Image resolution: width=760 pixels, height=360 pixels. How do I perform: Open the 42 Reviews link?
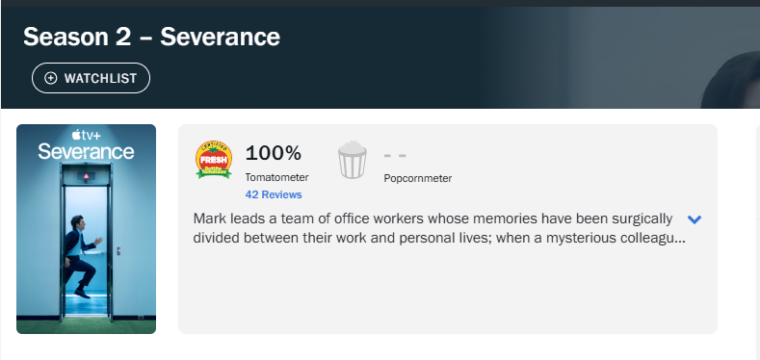tap(273, 195)
